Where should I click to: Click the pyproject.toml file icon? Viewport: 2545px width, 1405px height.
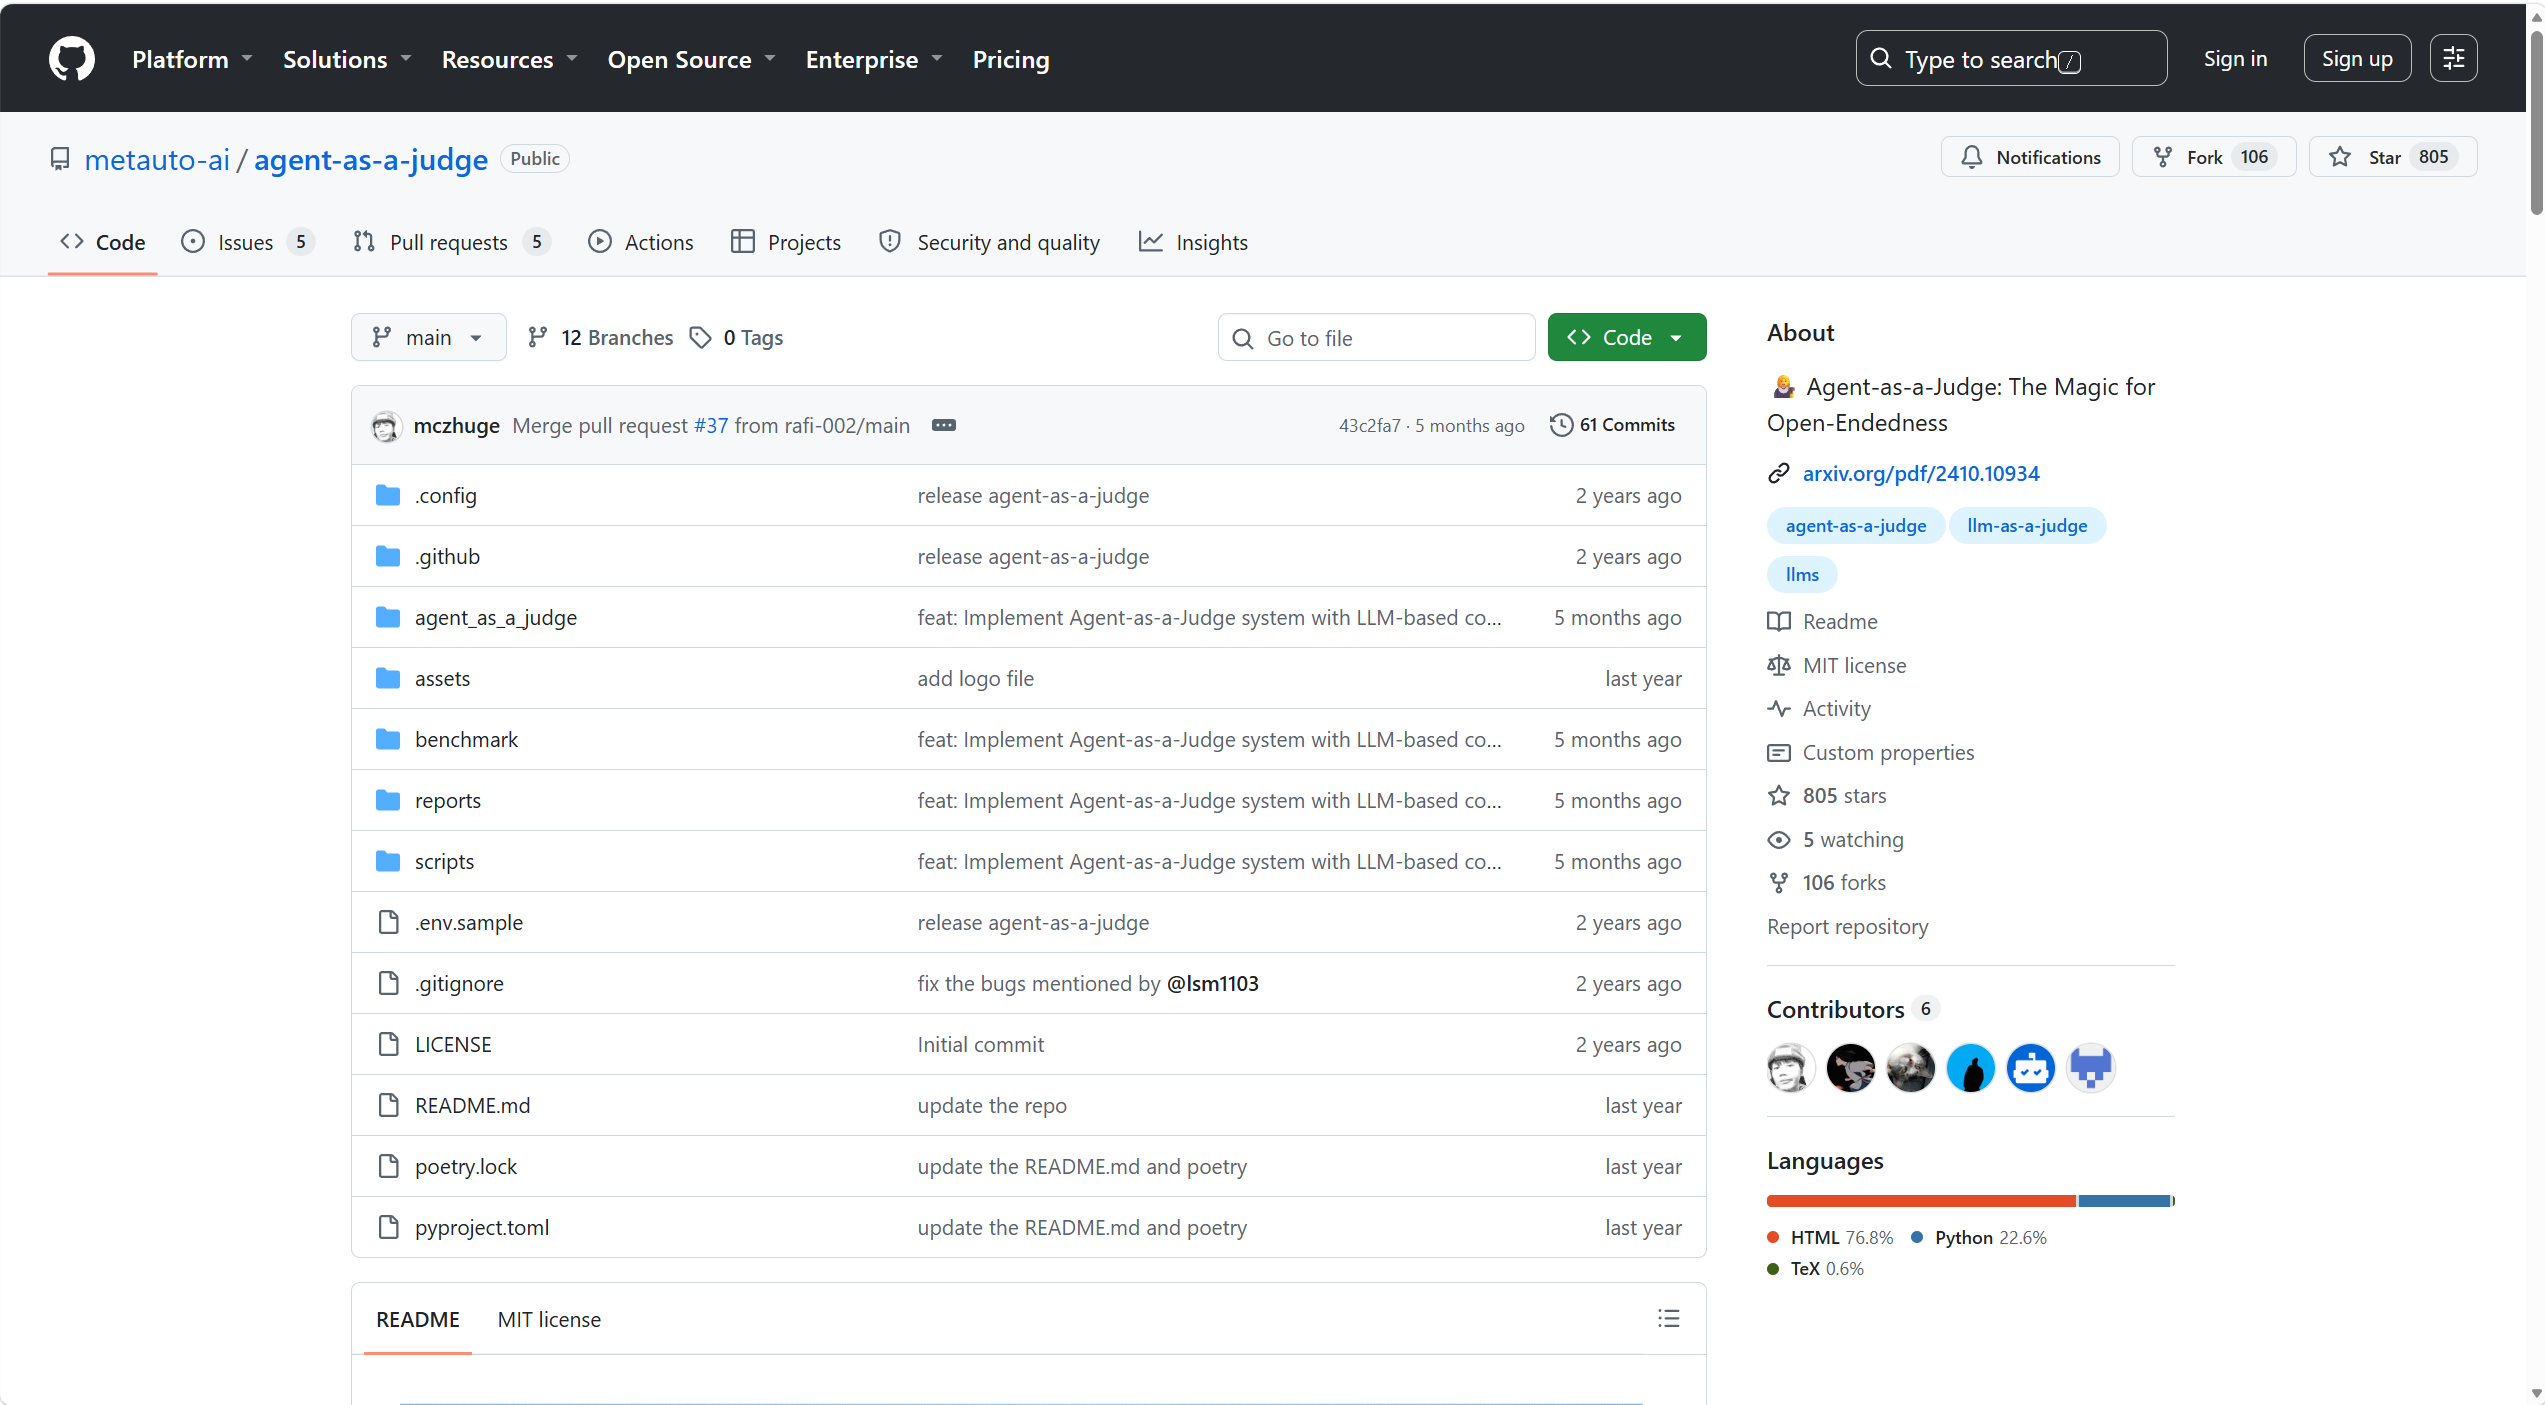tap(388, 1228)
